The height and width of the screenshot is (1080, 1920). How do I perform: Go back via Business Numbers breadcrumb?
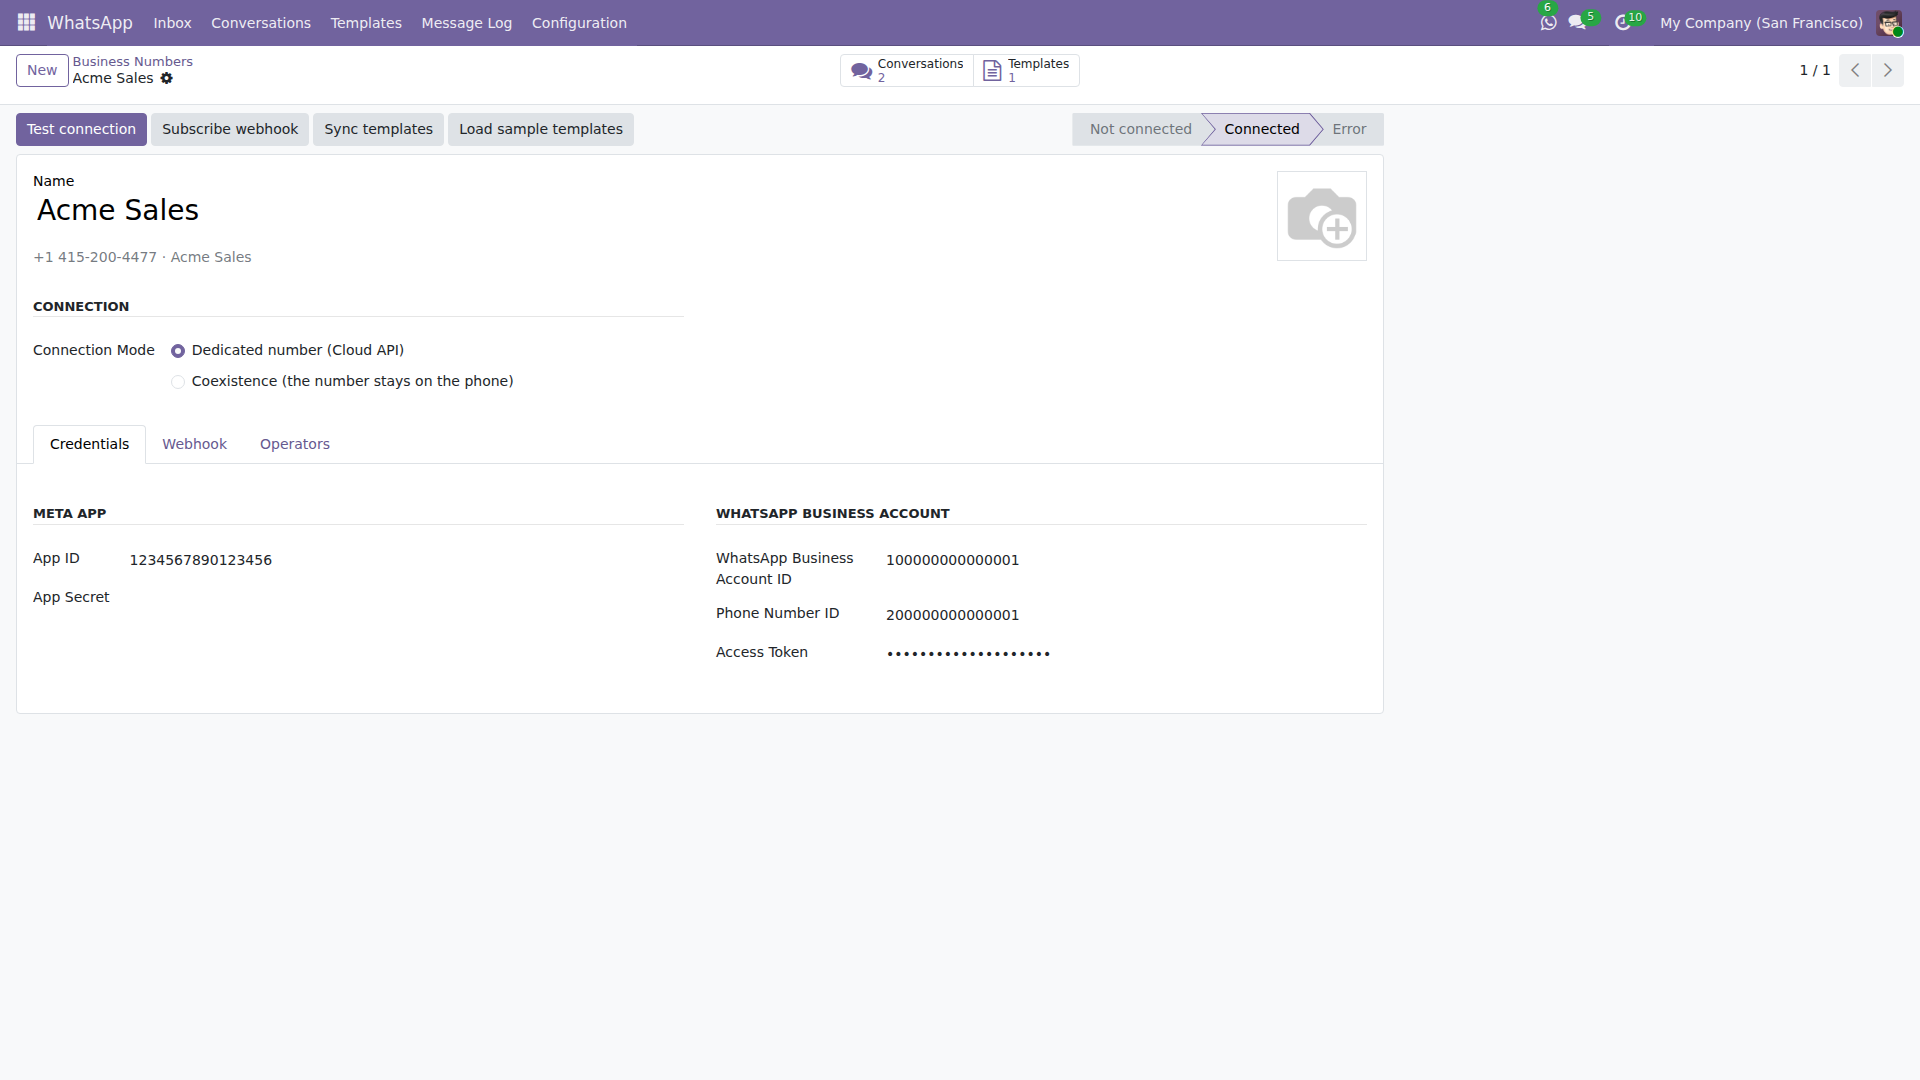pyautogui.click(x=133, y=62)
